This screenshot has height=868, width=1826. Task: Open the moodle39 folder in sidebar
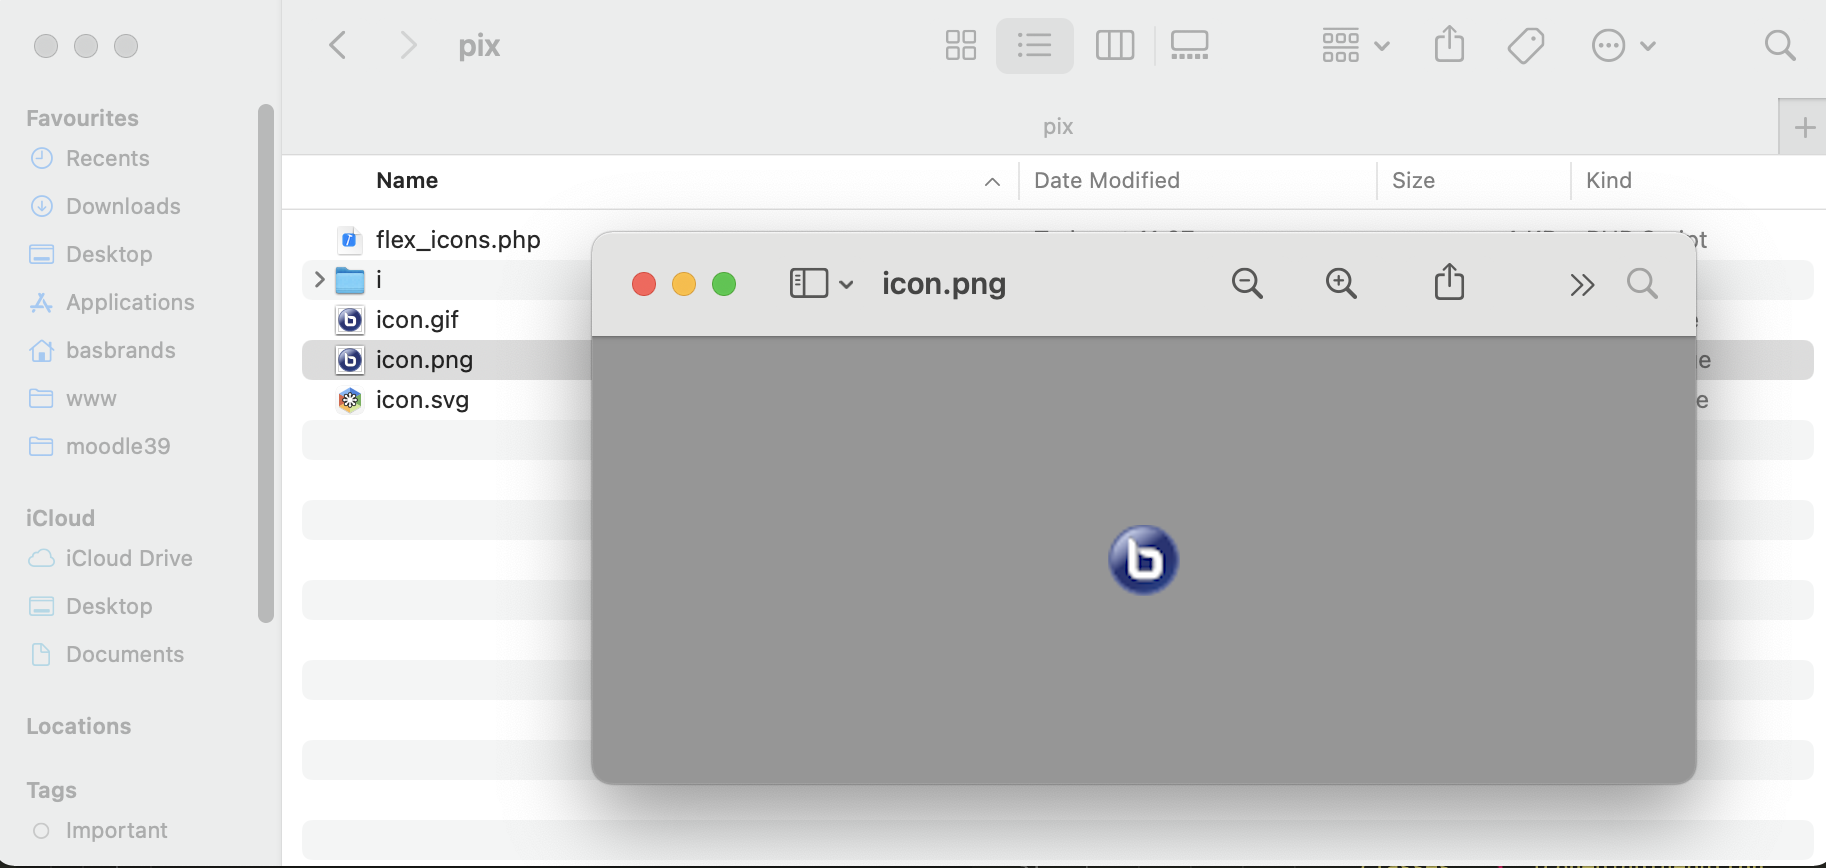coord(118,446)
